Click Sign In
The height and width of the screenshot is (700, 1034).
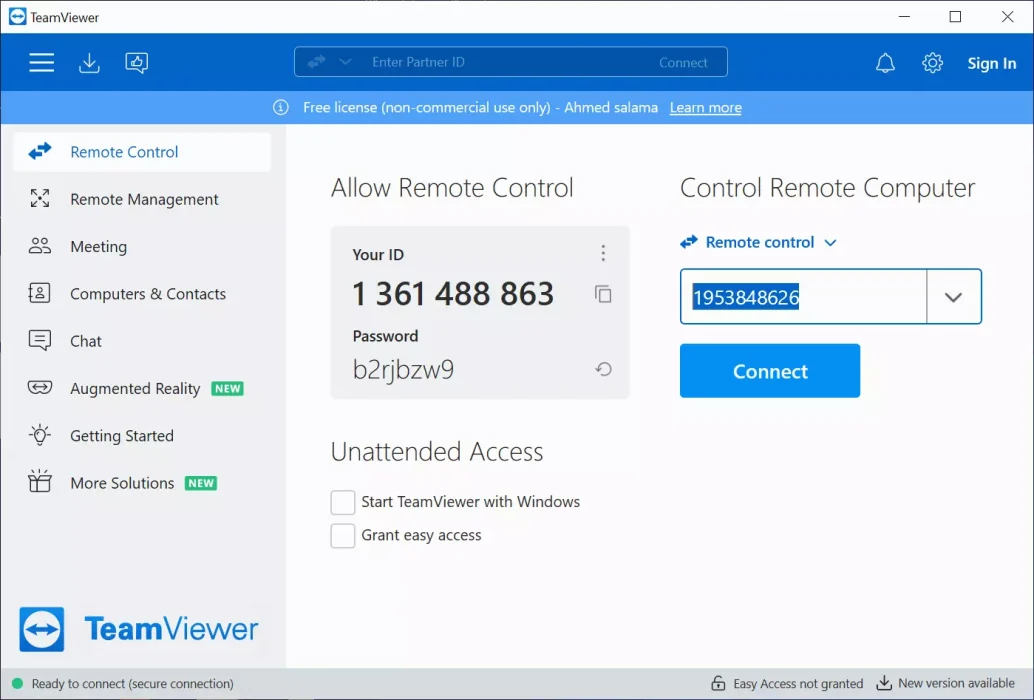coord(991,63)
